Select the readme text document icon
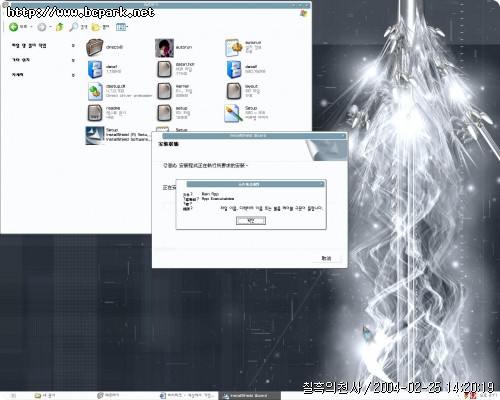 [95, 113]
